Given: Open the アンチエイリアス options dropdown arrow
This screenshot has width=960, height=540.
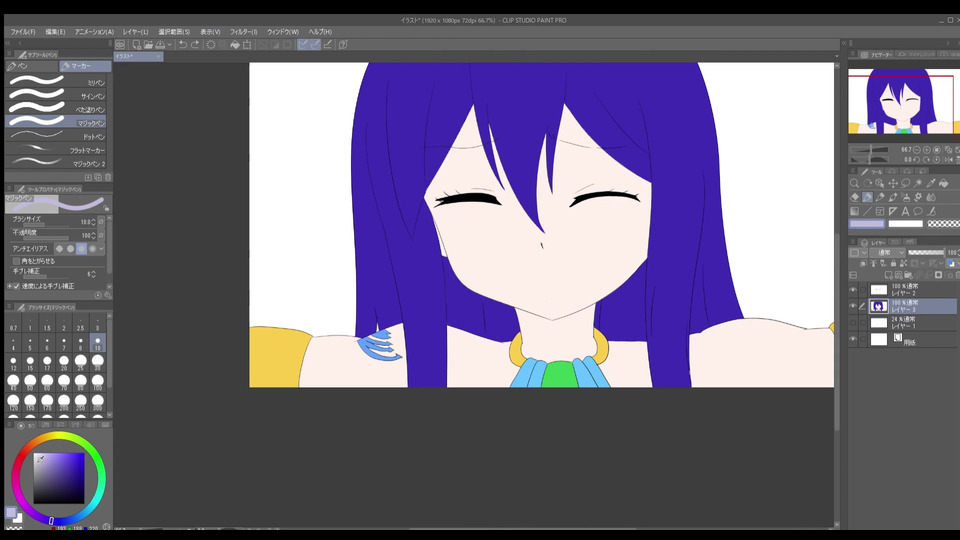Looking at the screenshot, I should click(x=101, y=249).
